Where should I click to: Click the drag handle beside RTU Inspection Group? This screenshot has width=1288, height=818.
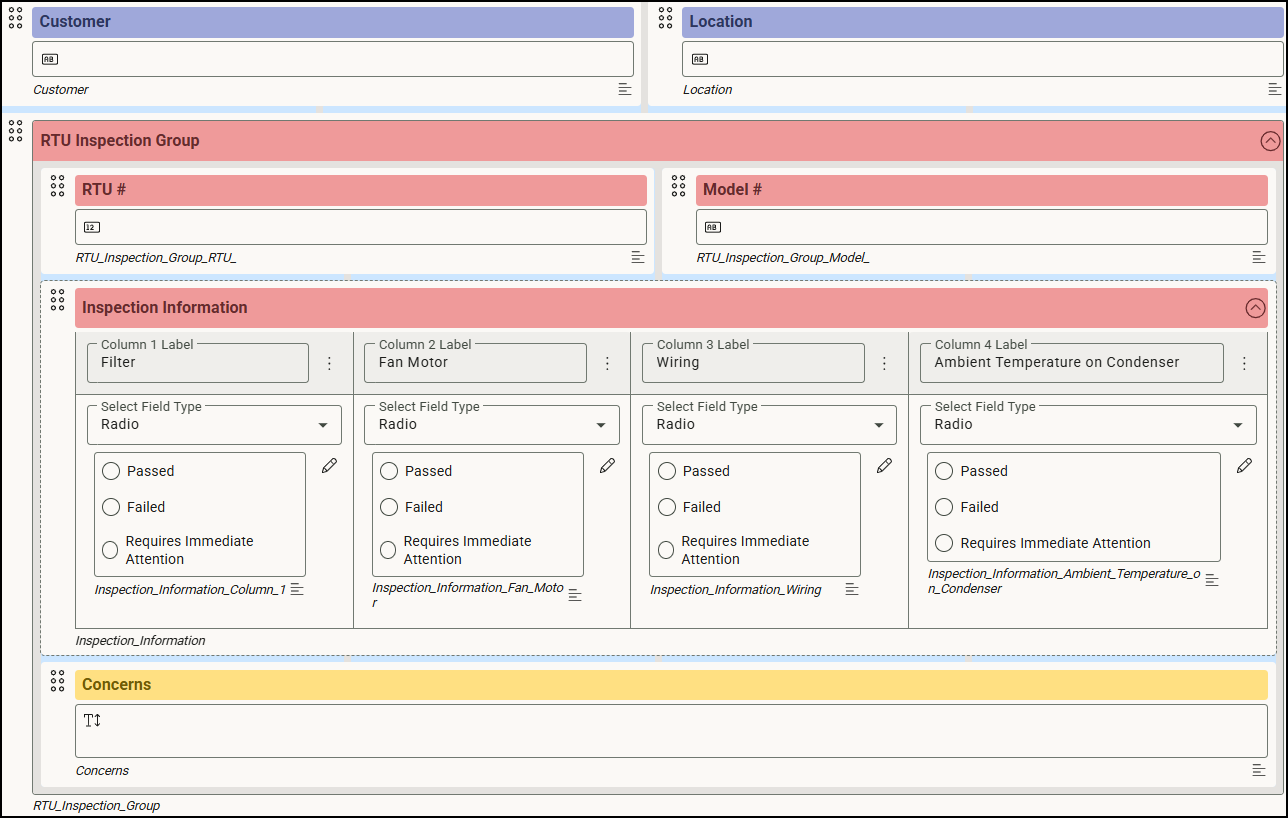click(x=15, y=131)
